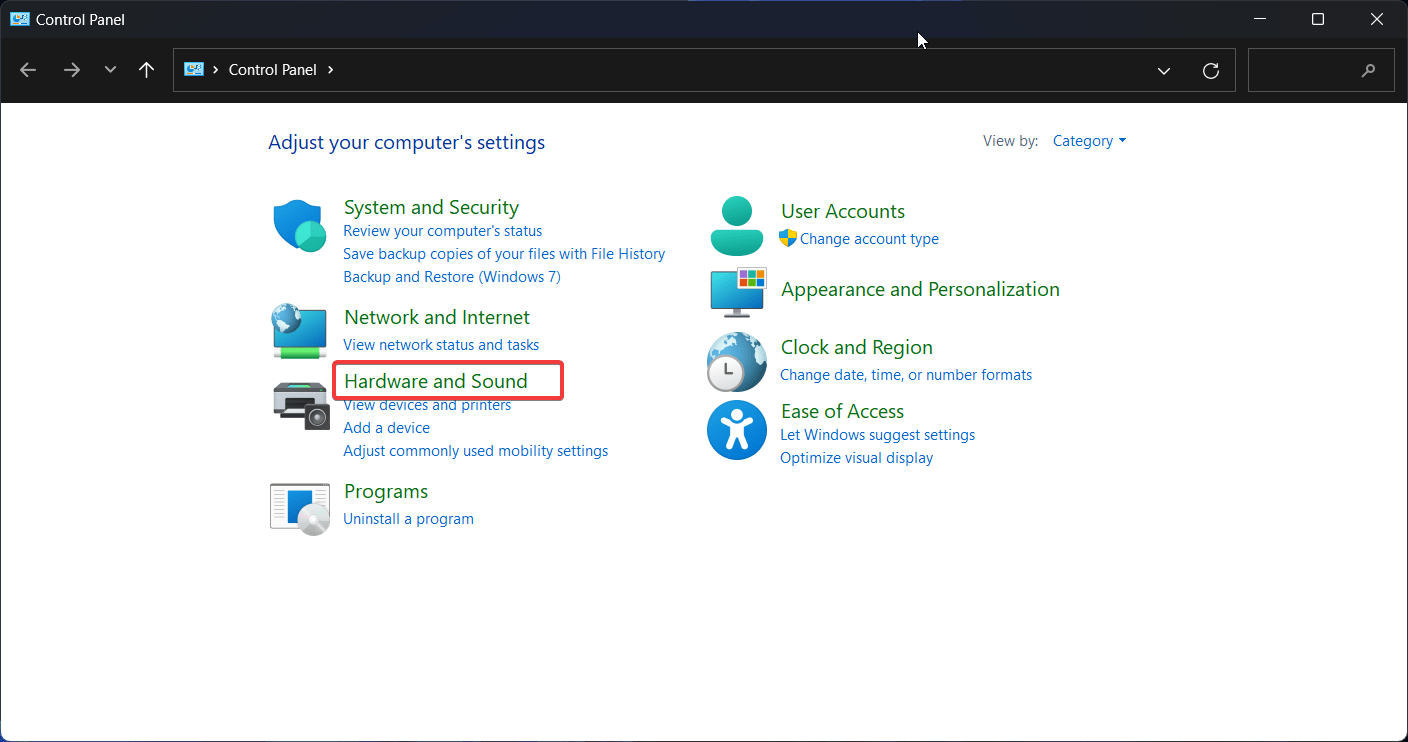1408x742 pixels.
Task: Go forward using the forward arrow
Action: tap(71, 70)
